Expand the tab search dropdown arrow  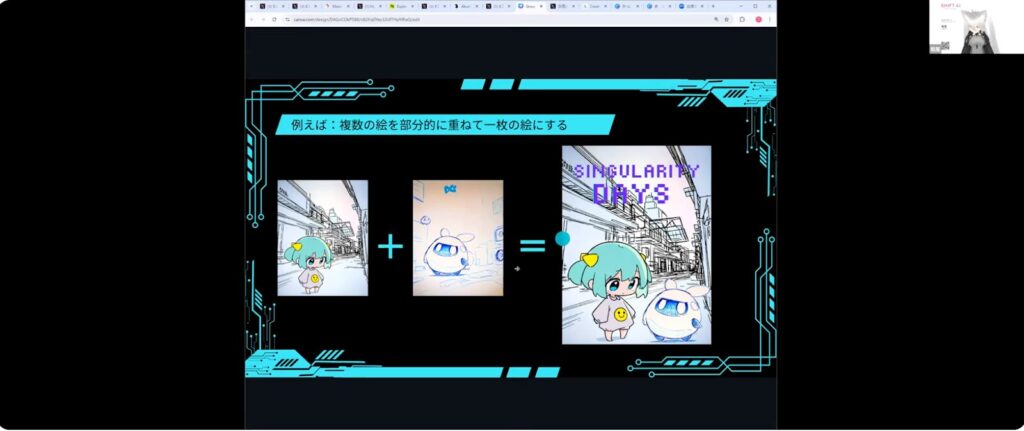click(x=250, y=6)
